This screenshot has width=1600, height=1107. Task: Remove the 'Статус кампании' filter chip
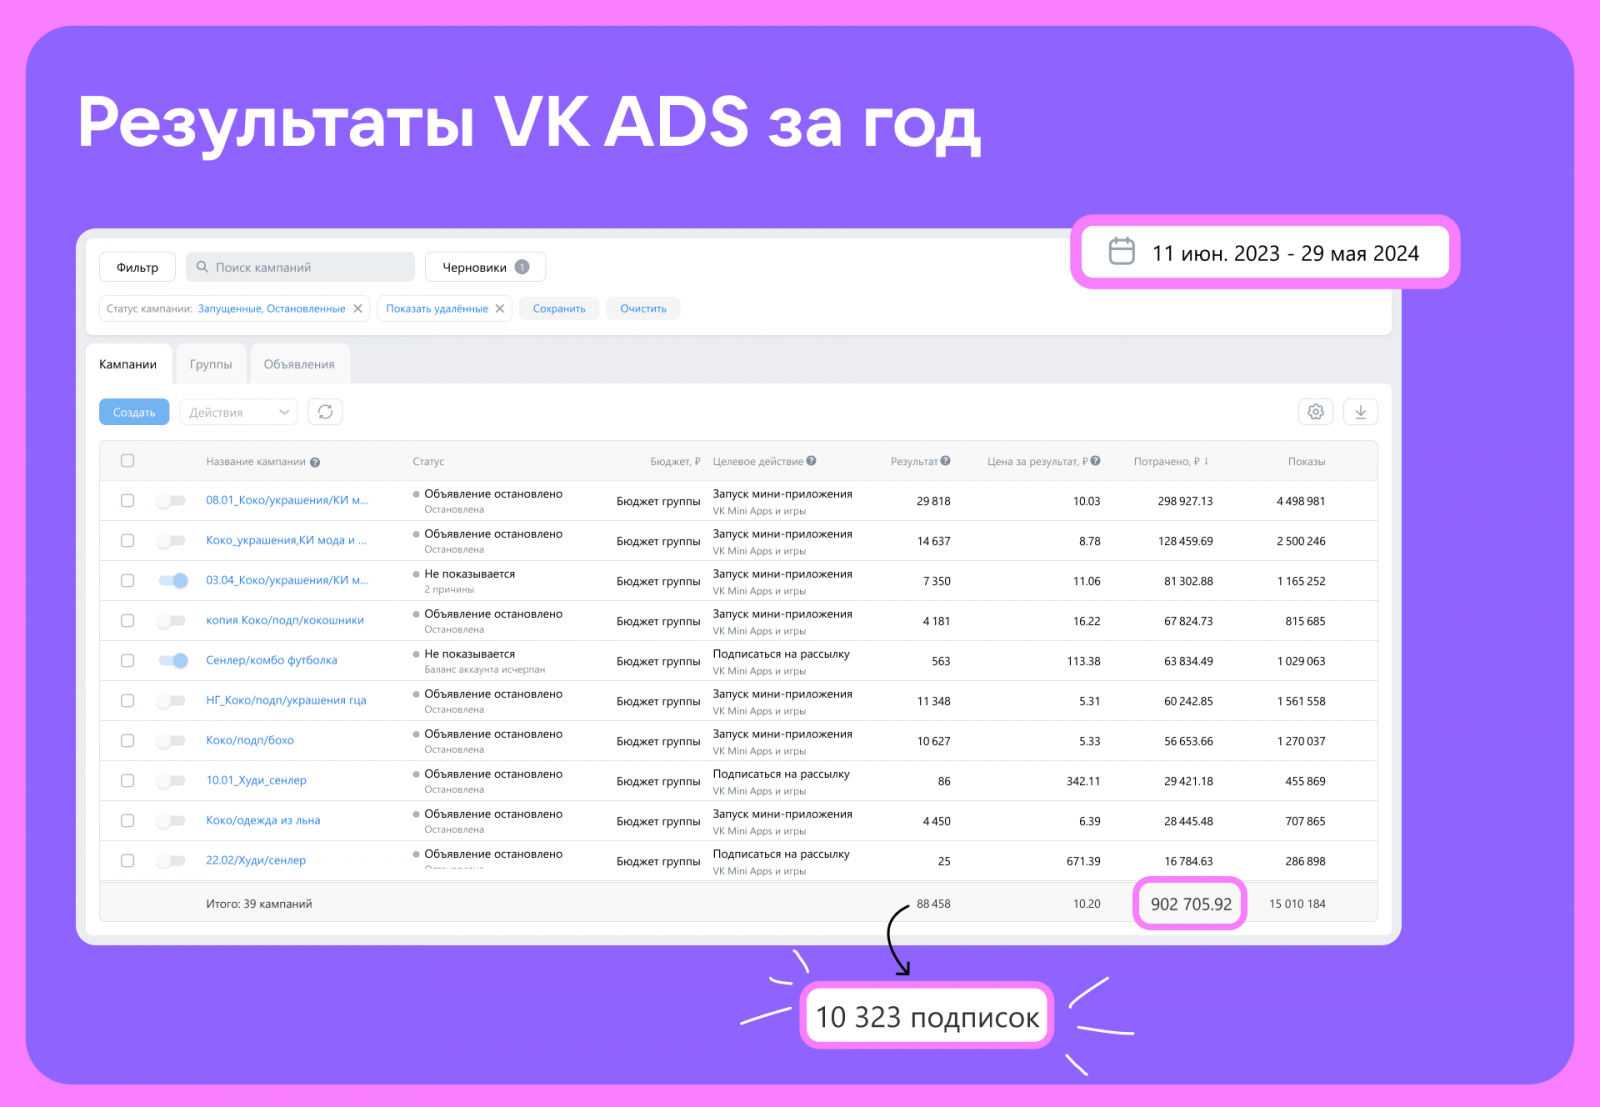click(358, 309)
